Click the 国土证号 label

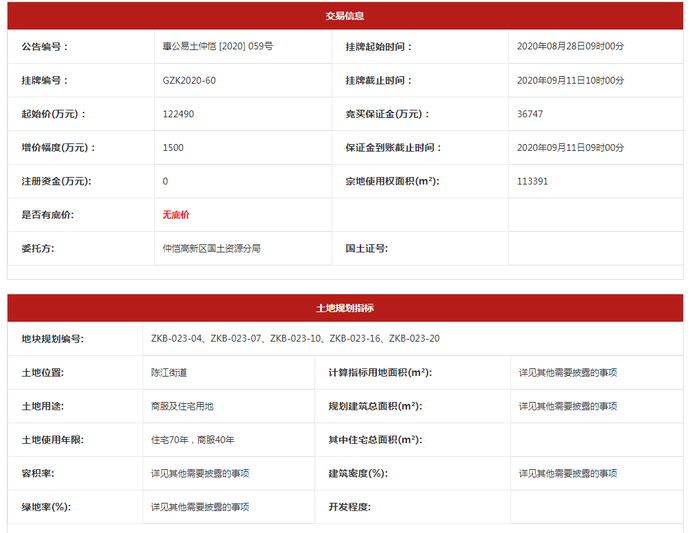(x=366, y=248)
